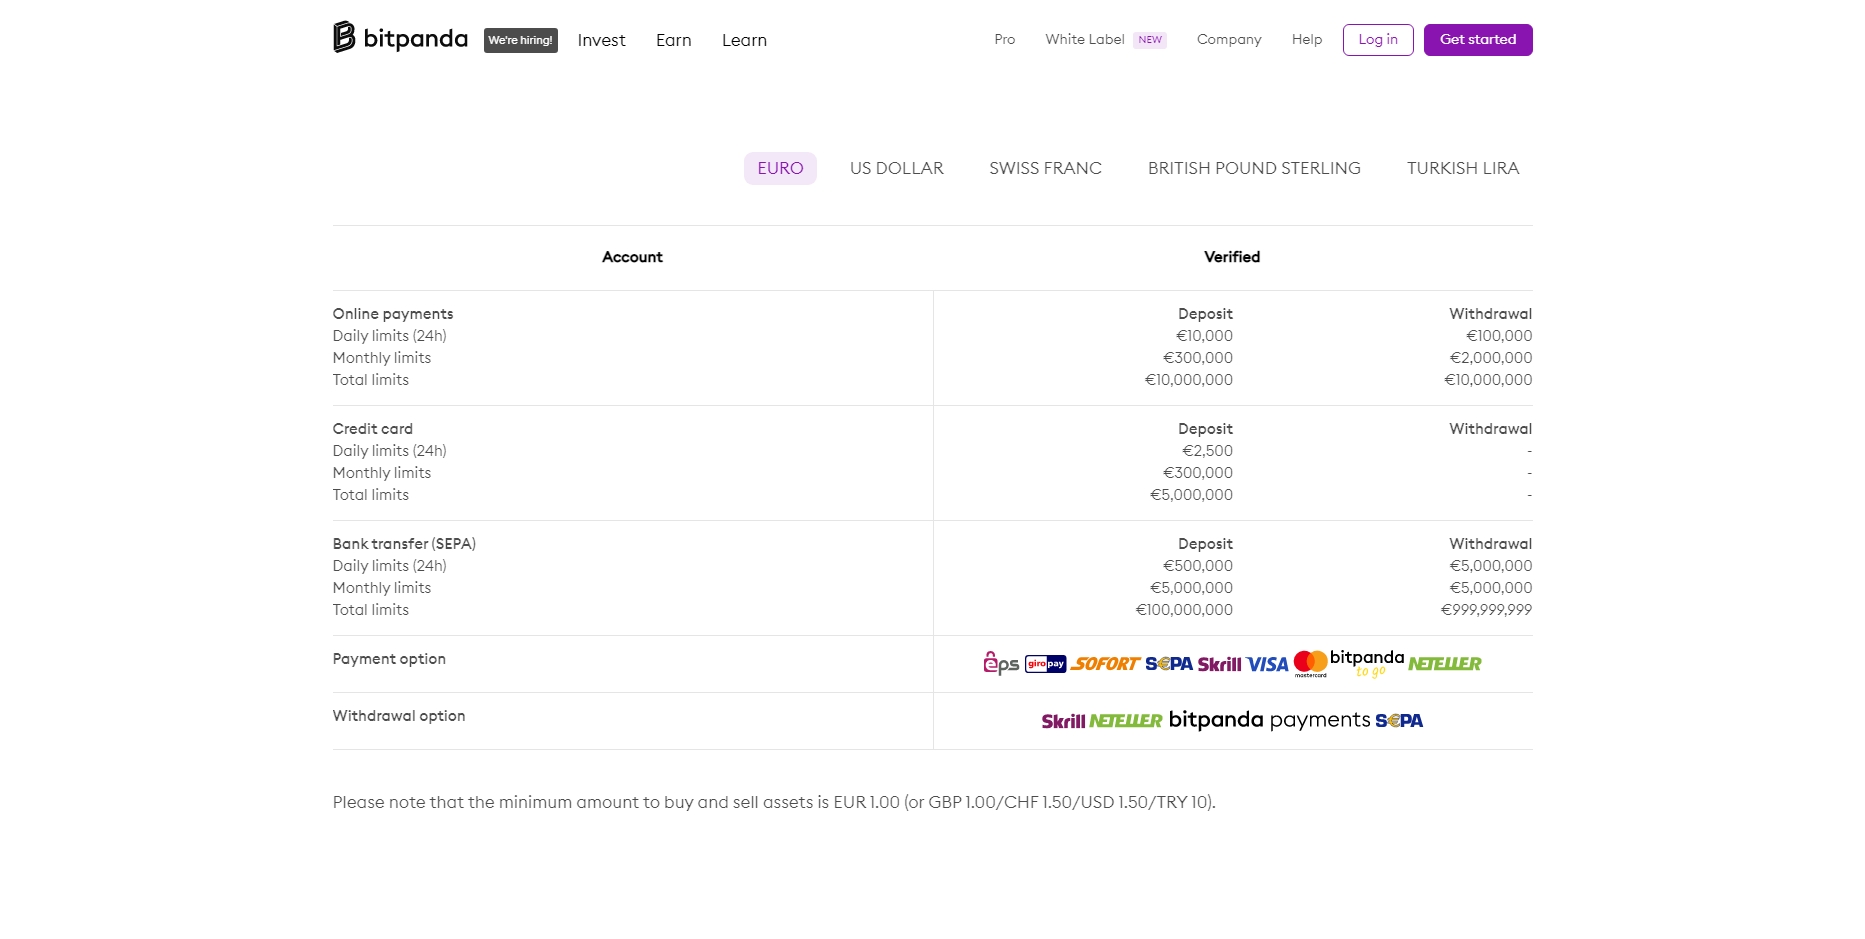The height and width of the screenshot is (939, 1865).
Task: Click the Log in button
Action: (x=1378, y=40)
